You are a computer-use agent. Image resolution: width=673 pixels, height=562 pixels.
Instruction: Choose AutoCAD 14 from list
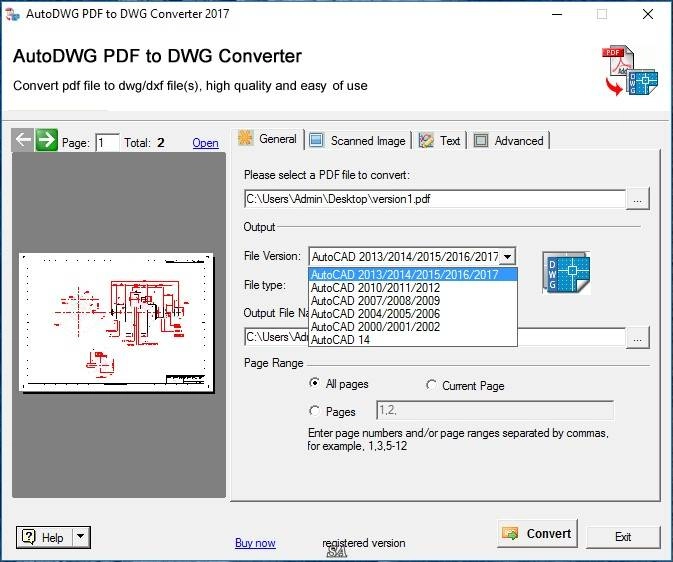pyautogui.click(x=413, y=340)
